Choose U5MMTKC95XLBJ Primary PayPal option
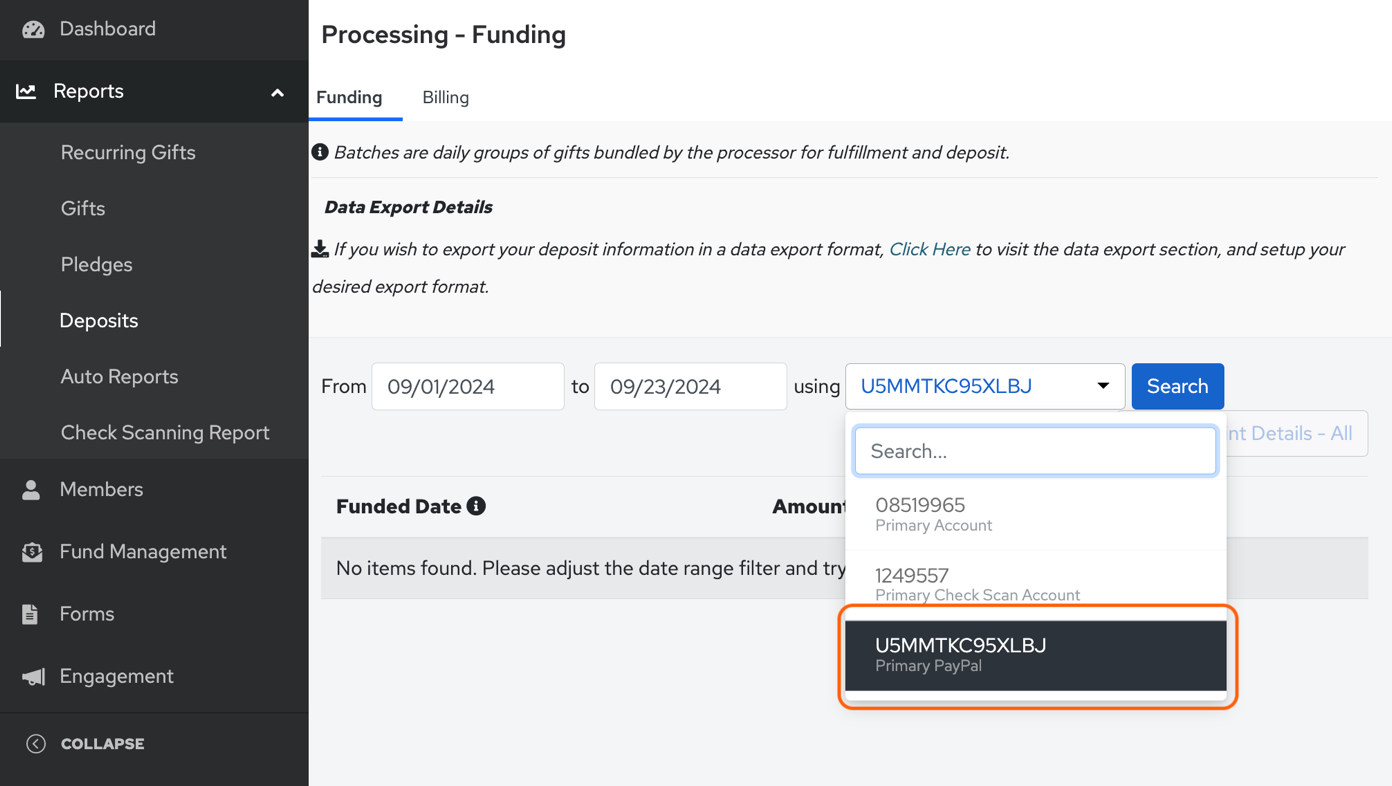The width and height of the screenshot is (1392, 786). pyautogui.click(x=1035, y=654)
